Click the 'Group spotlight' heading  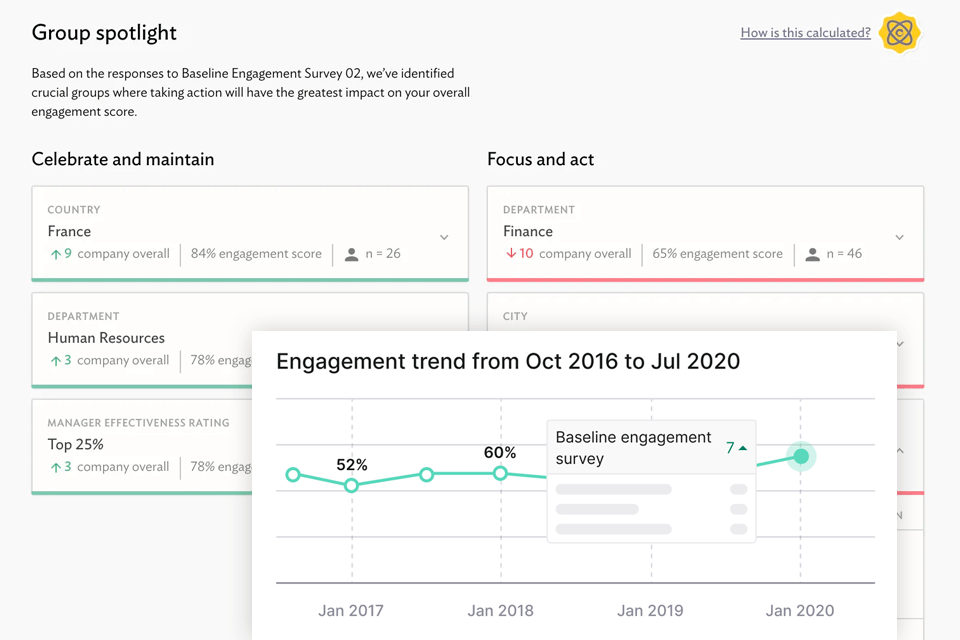click(104, 33)
